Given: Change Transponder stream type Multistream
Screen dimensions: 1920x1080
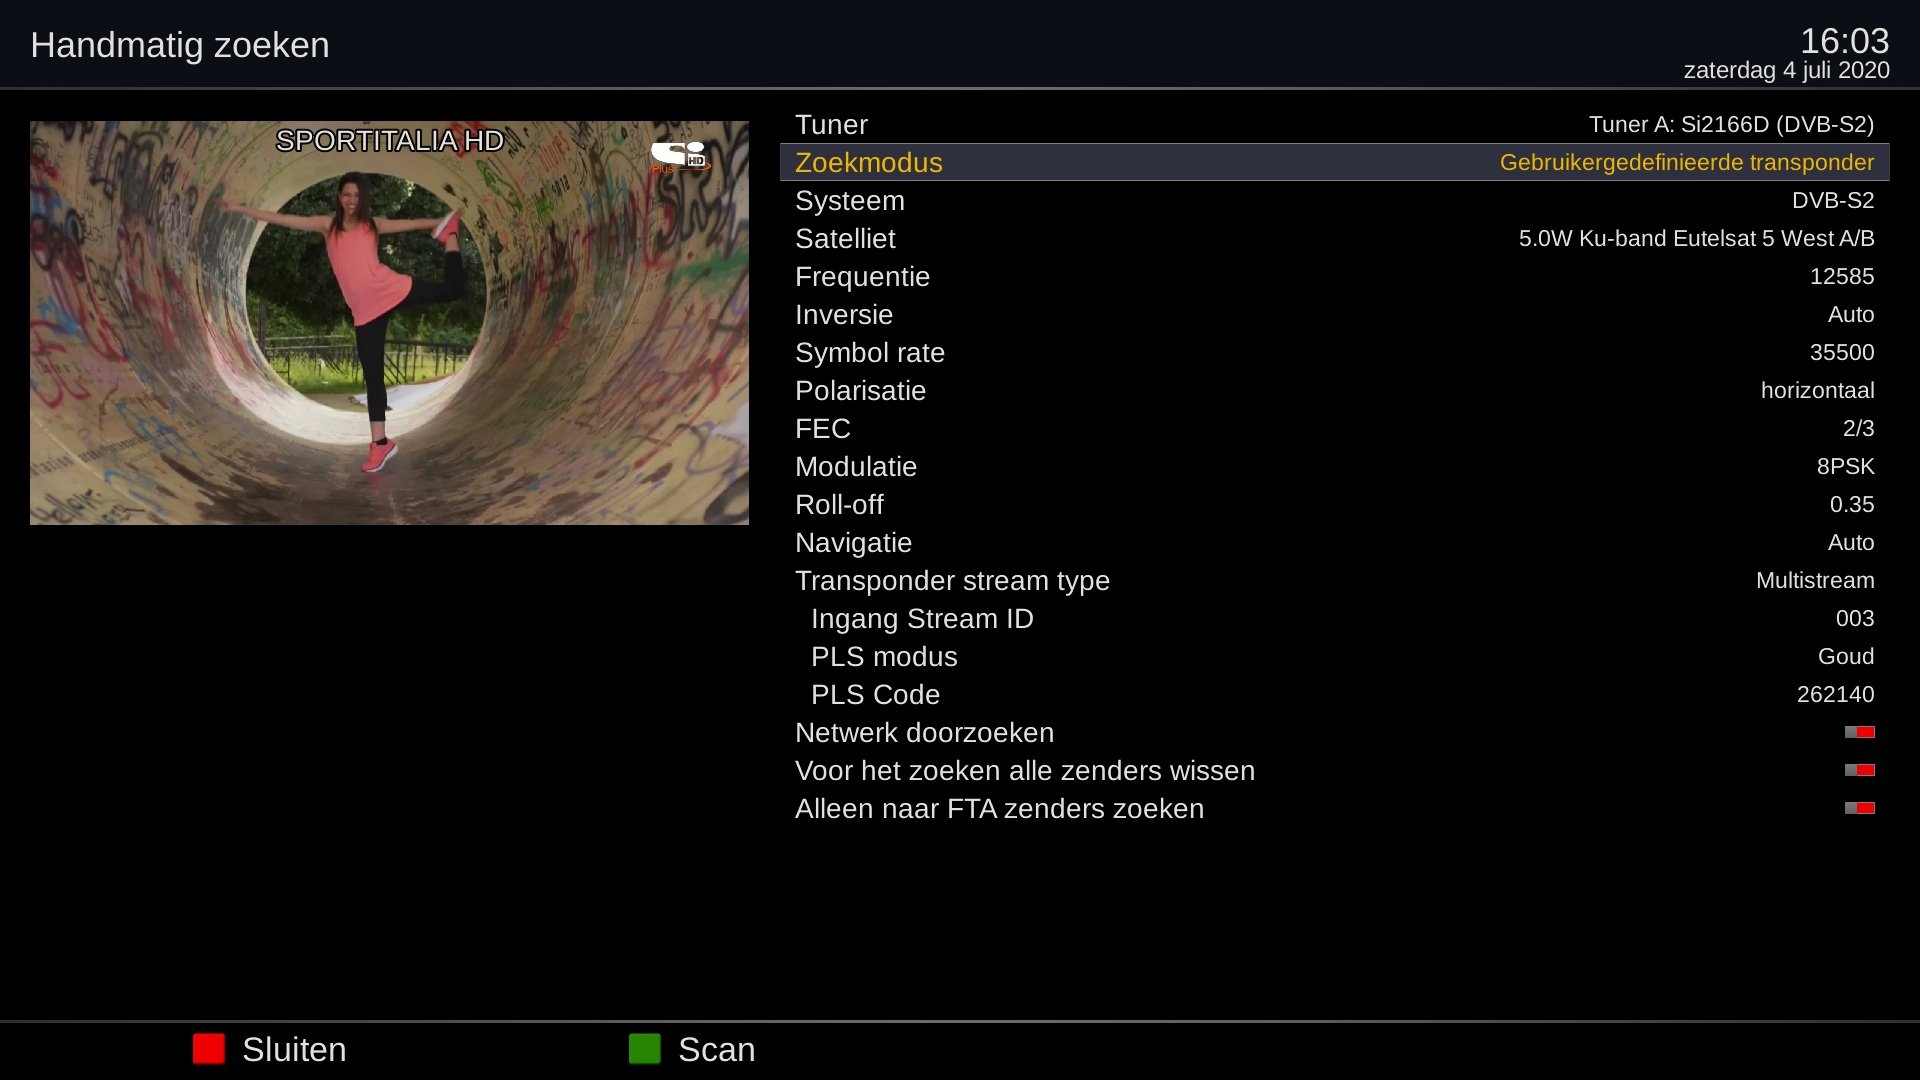Looking at the screenshot, I should [1814, 580].
